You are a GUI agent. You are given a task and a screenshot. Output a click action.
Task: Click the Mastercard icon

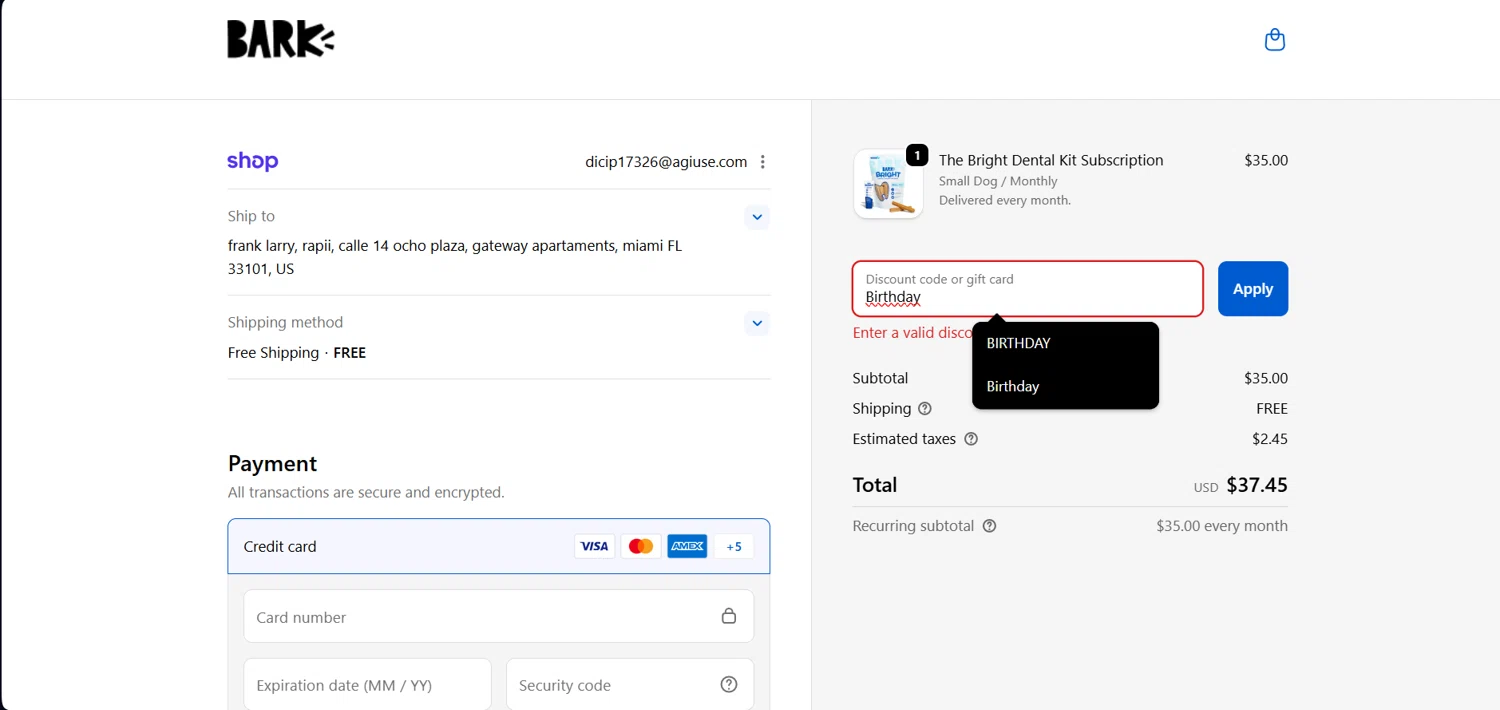[x=641, y=546]
